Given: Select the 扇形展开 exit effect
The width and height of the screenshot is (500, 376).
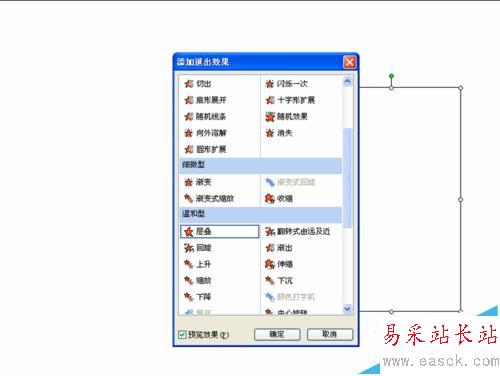Looking at the screenshot, I should (x=205, y=100).
